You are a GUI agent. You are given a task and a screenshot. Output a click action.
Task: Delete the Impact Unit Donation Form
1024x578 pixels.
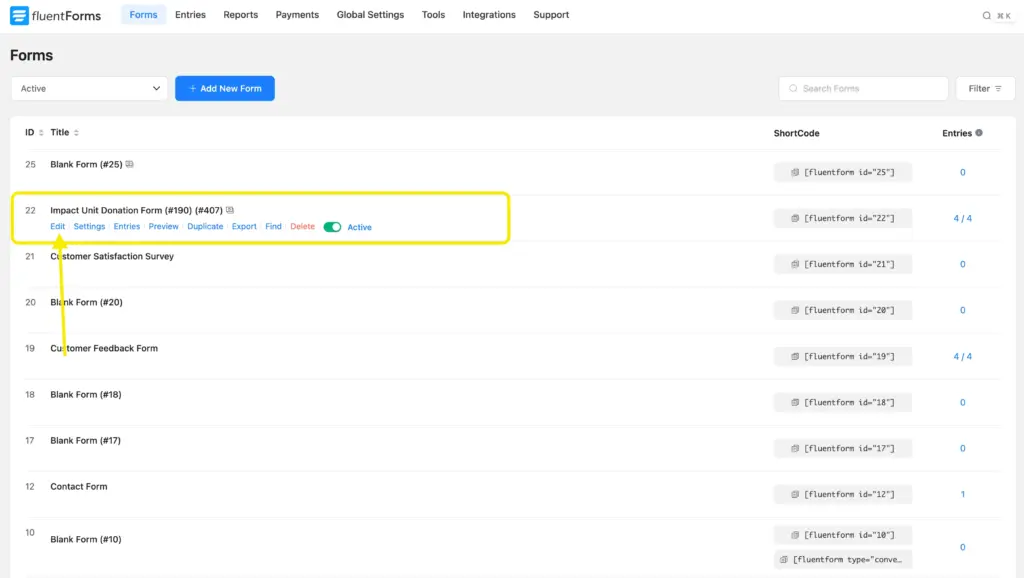(x=302, y=227)
